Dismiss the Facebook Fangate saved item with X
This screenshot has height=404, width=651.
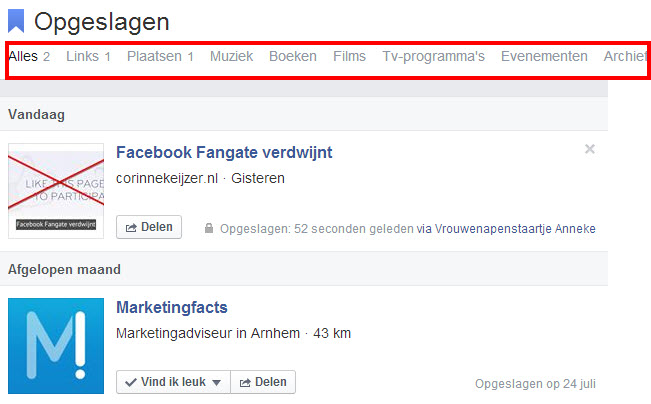tap(590, 149)
